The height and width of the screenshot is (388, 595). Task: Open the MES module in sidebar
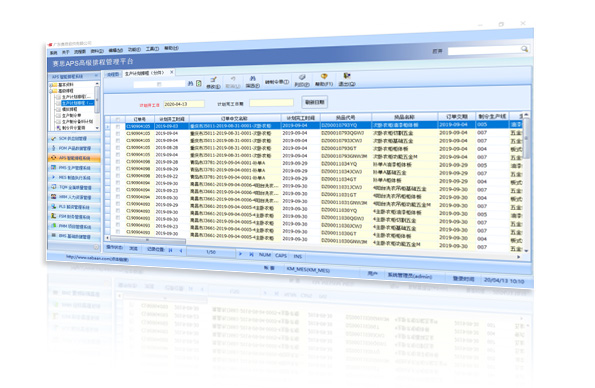pyautogui.click(x=74, y=178)
